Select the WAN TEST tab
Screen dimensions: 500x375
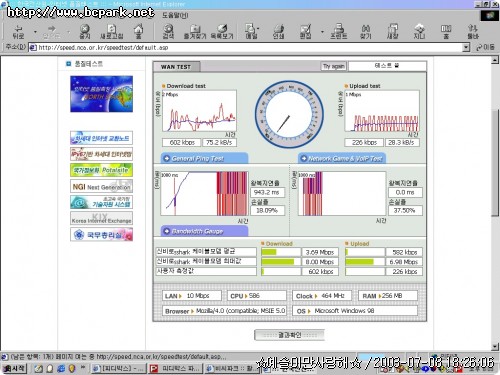(176, 67)
